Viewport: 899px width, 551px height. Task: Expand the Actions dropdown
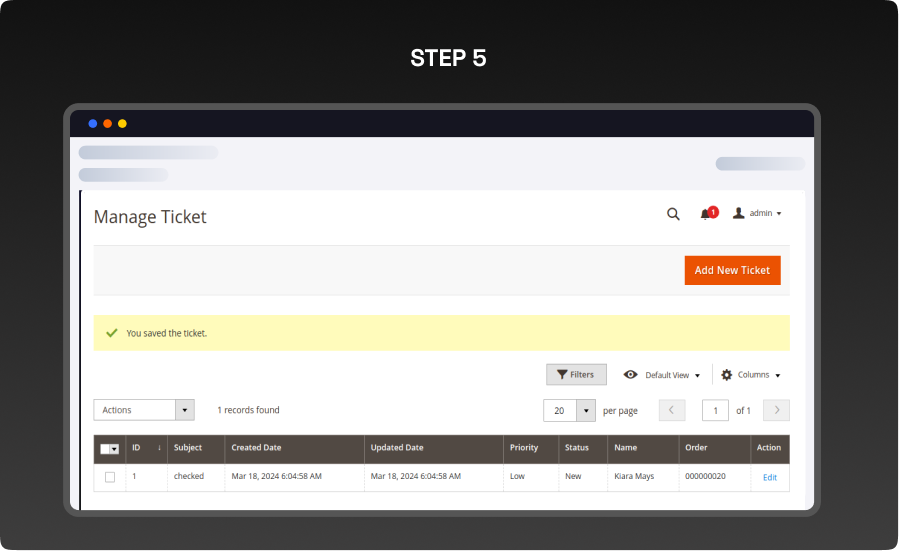pyautogui.click(x=184, y=410)
